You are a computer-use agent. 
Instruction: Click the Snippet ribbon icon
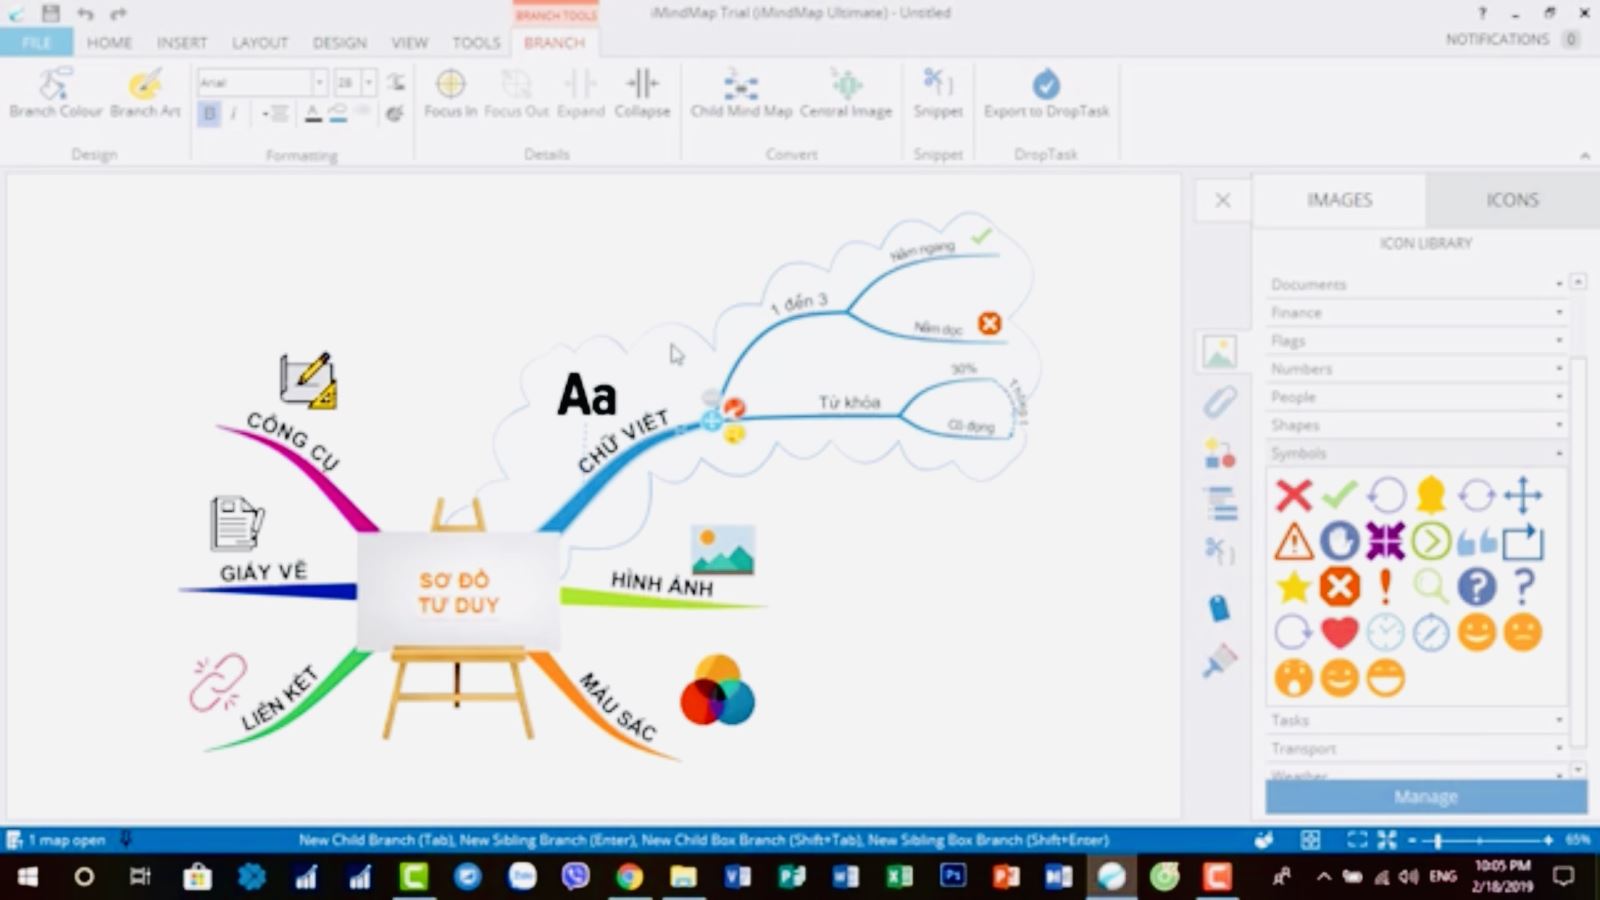pos(937,92)
